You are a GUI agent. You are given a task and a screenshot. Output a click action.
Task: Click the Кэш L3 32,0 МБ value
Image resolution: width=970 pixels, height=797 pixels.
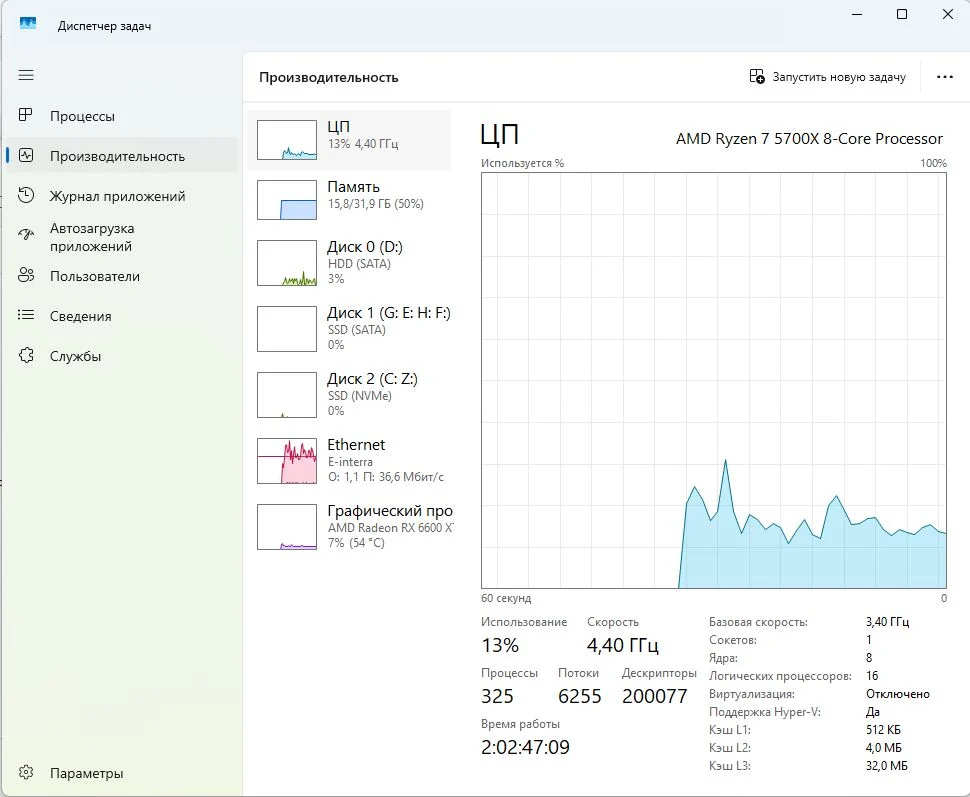(886, 765)
